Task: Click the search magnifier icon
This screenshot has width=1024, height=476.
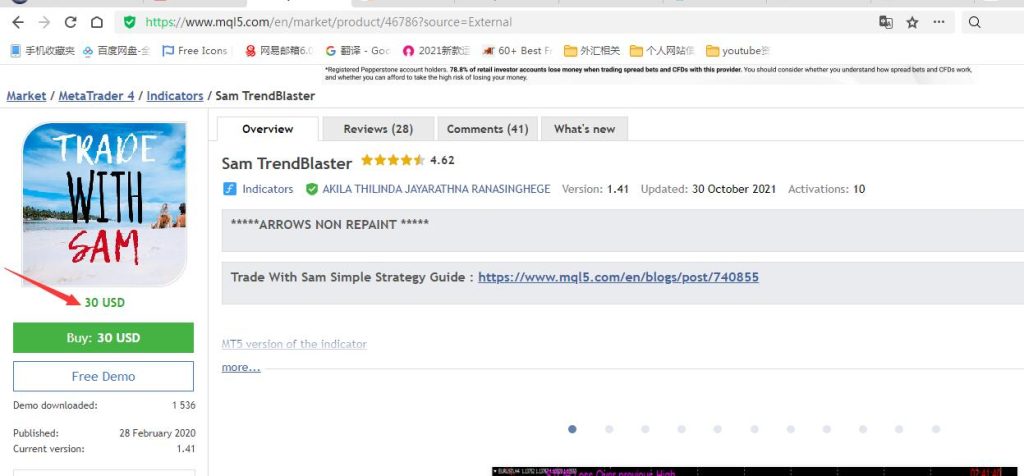Action: click(x=975, y=22)
